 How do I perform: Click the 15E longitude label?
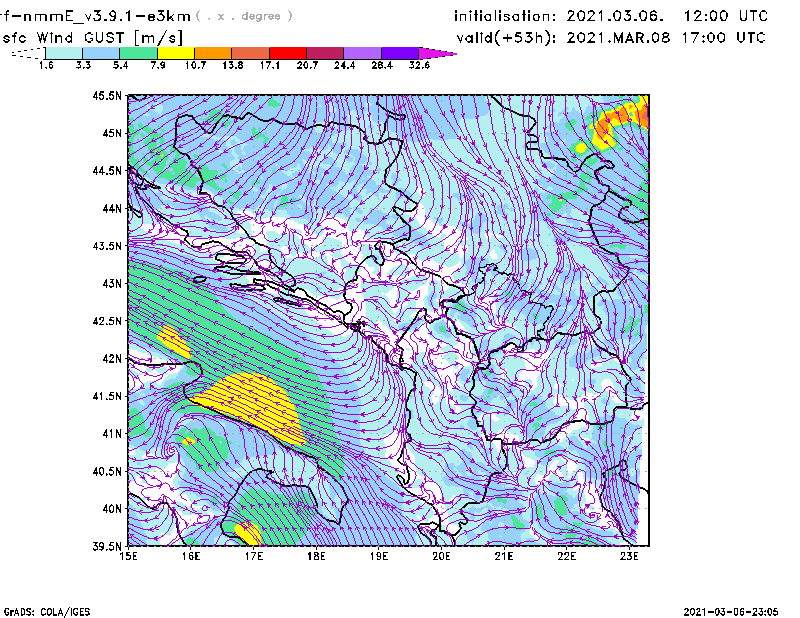[128, 556]
